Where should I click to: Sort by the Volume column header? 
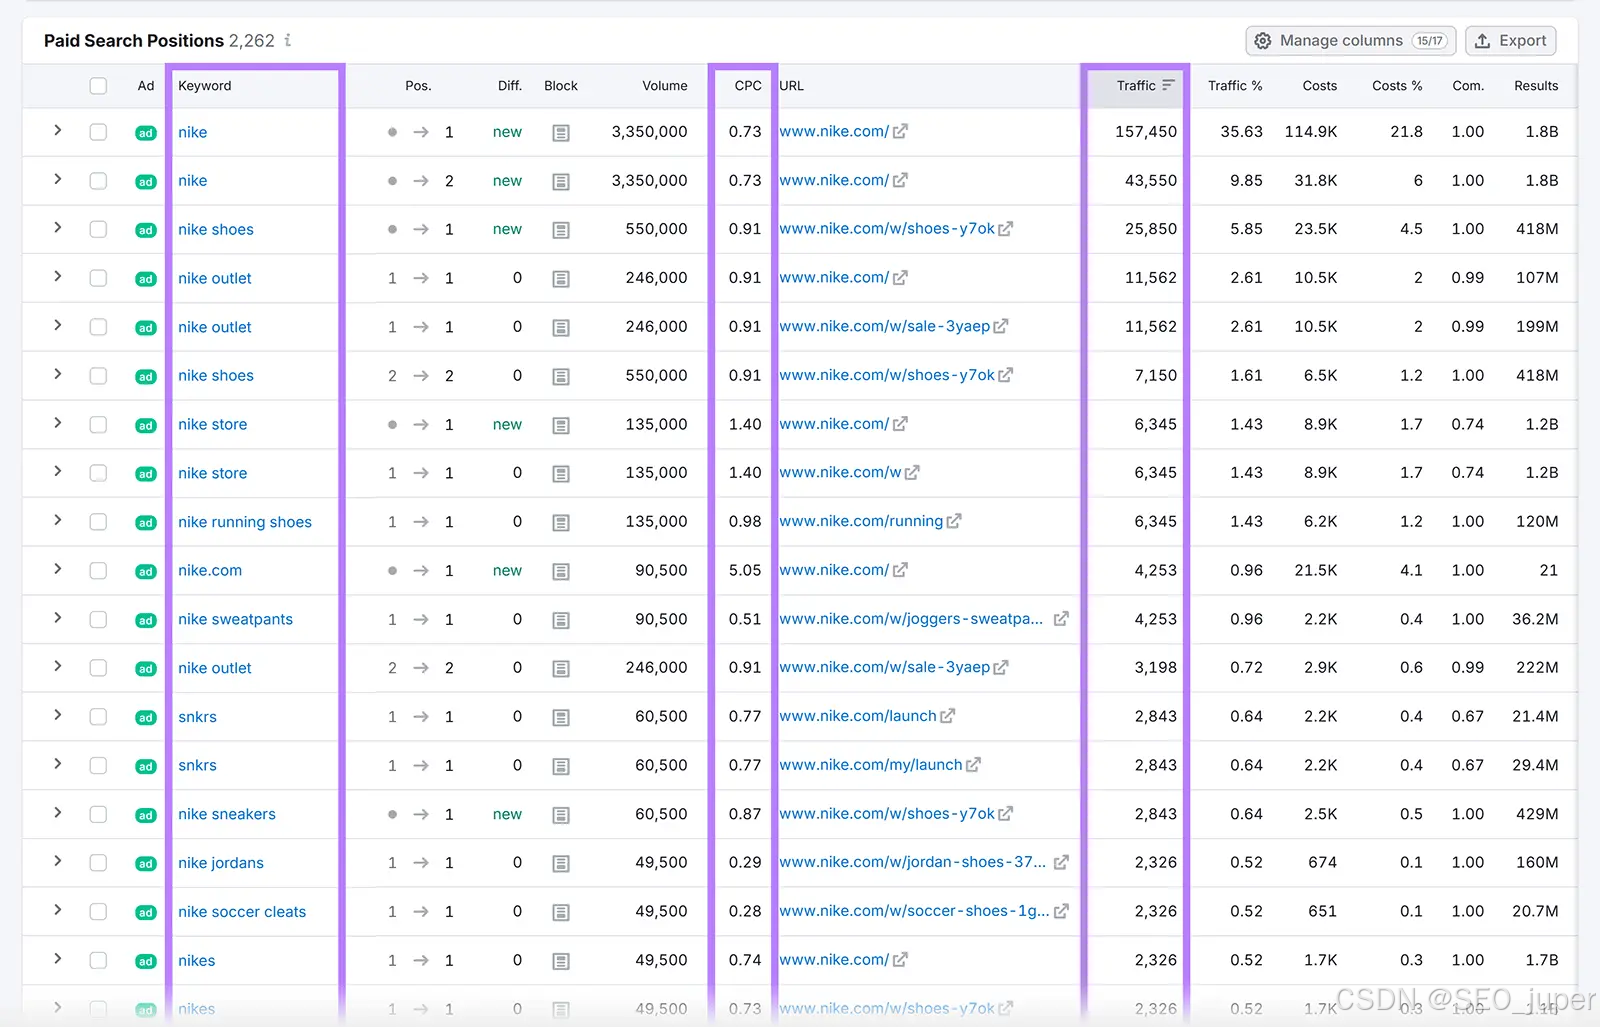tap(664, 86)
